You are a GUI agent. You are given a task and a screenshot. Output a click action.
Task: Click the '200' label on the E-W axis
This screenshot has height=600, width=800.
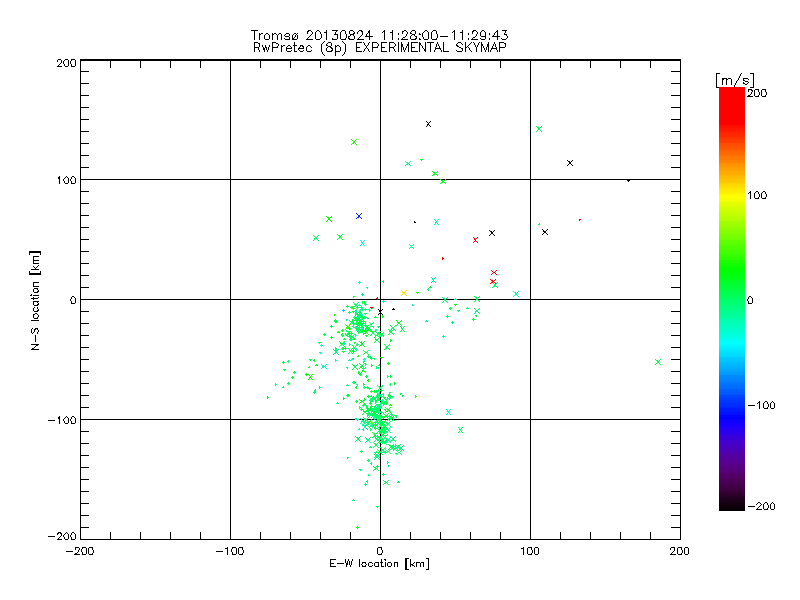tap(680, 551)
